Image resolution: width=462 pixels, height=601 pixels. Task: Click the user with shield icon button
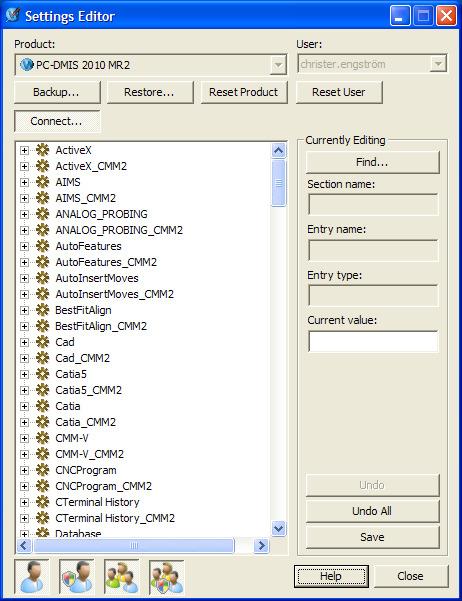click(77, 577)
